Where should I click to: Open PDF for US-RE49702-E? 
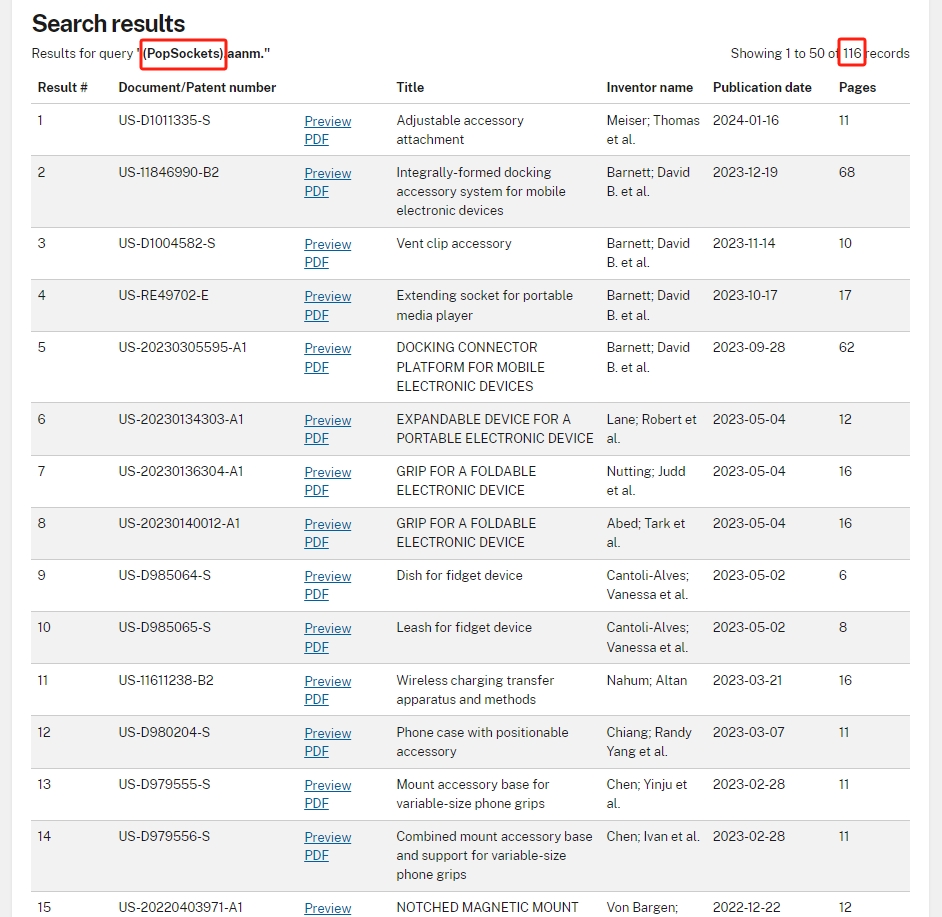pos(317,315)
